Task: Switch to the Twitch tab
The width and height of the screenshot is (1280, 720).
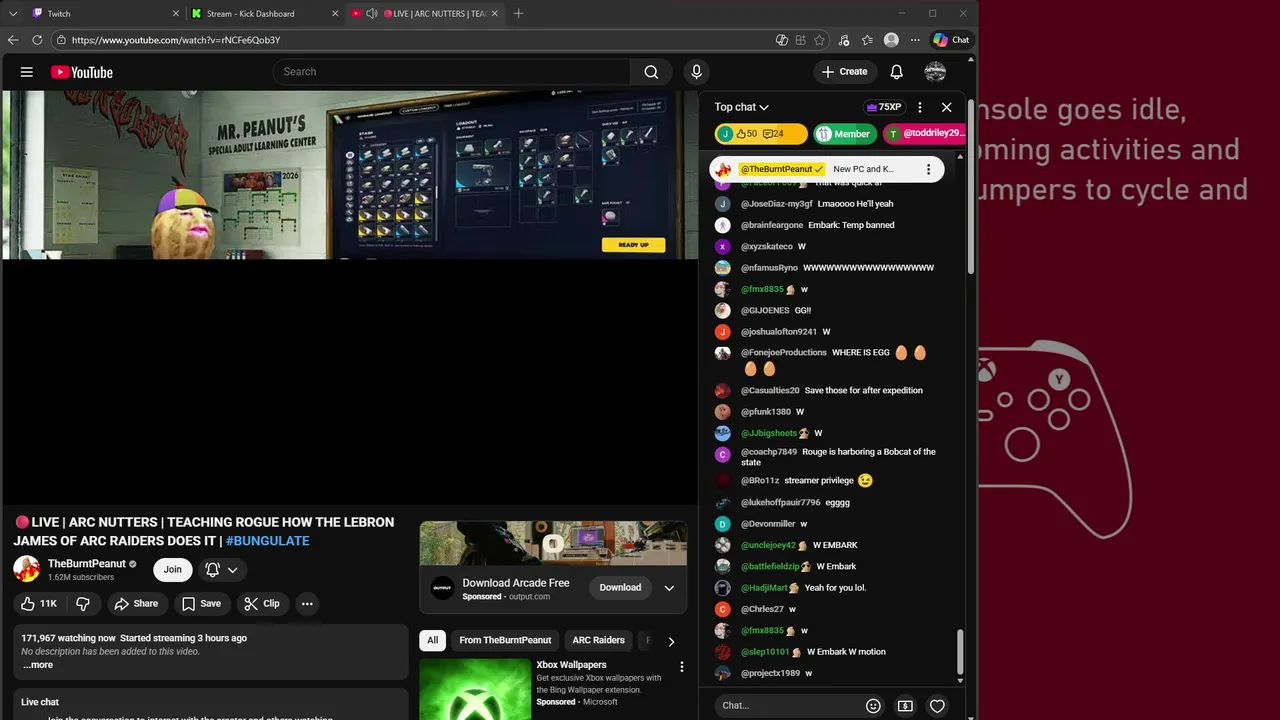Action: pyautogui.click(x=103, y=14)
